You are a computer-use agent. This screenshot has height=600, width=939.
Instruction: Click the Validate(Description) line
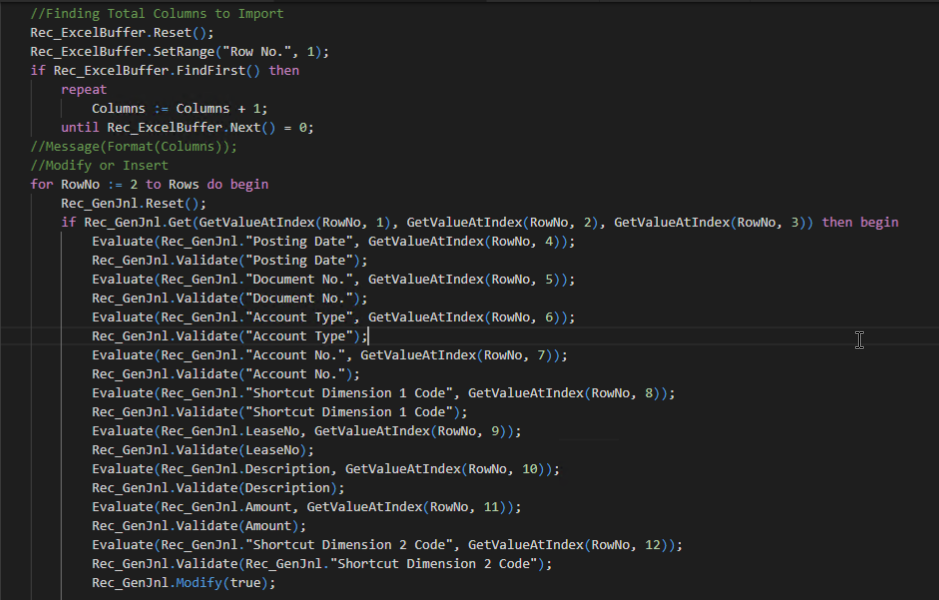[x=217, y=488]
